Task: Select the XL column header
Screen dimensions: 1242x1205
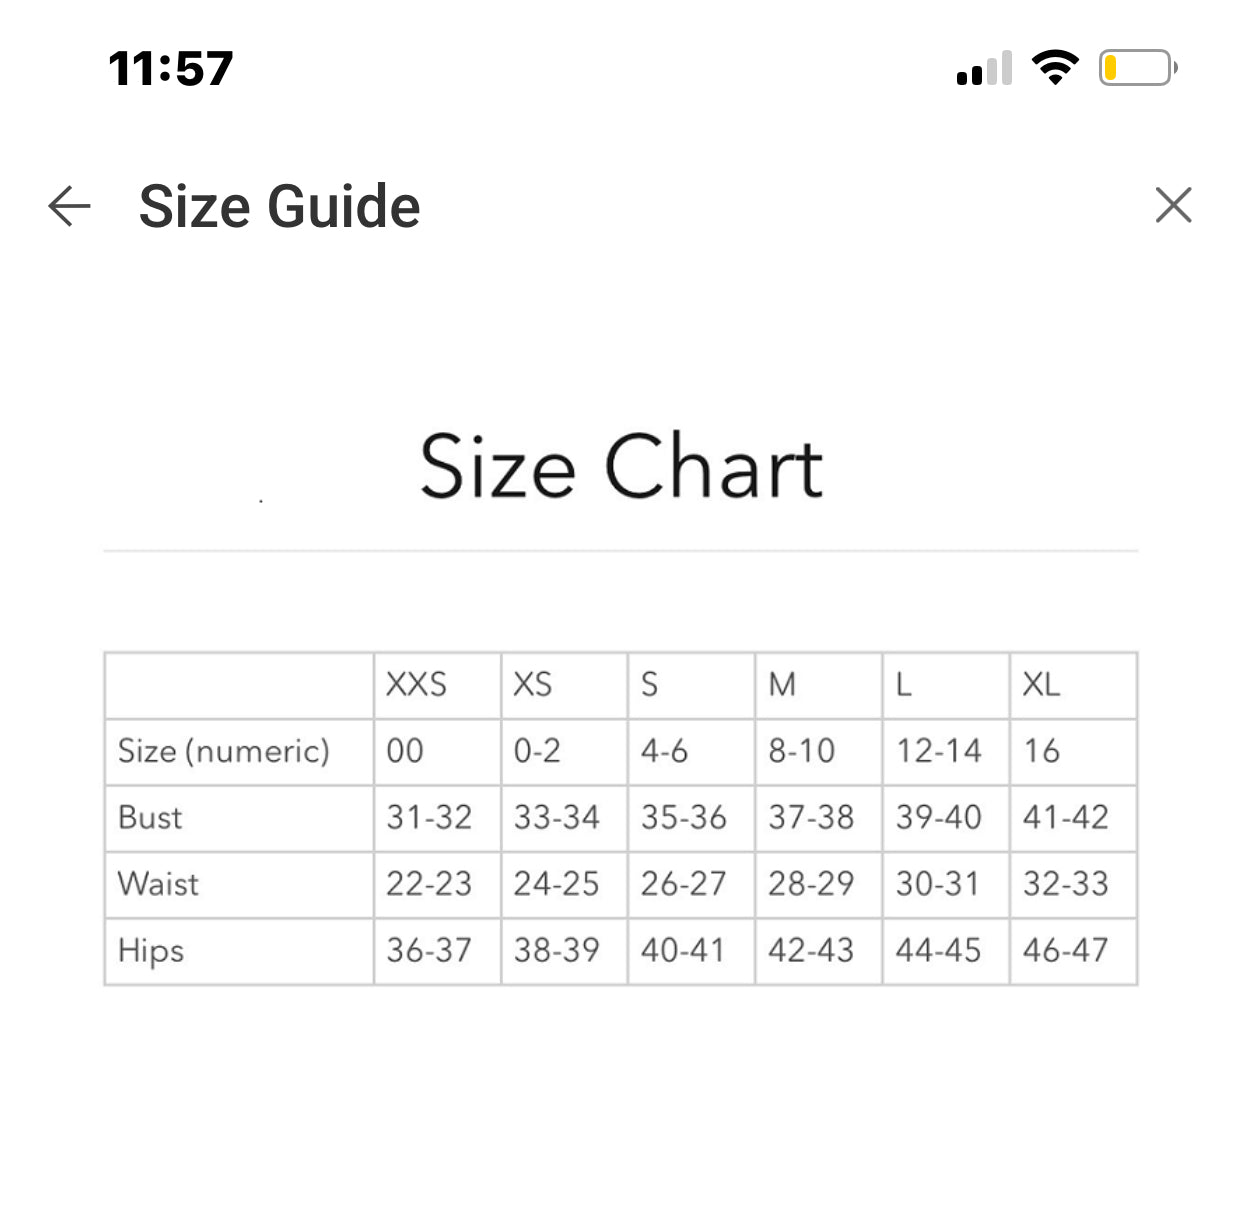Action: coord(1073,685)
